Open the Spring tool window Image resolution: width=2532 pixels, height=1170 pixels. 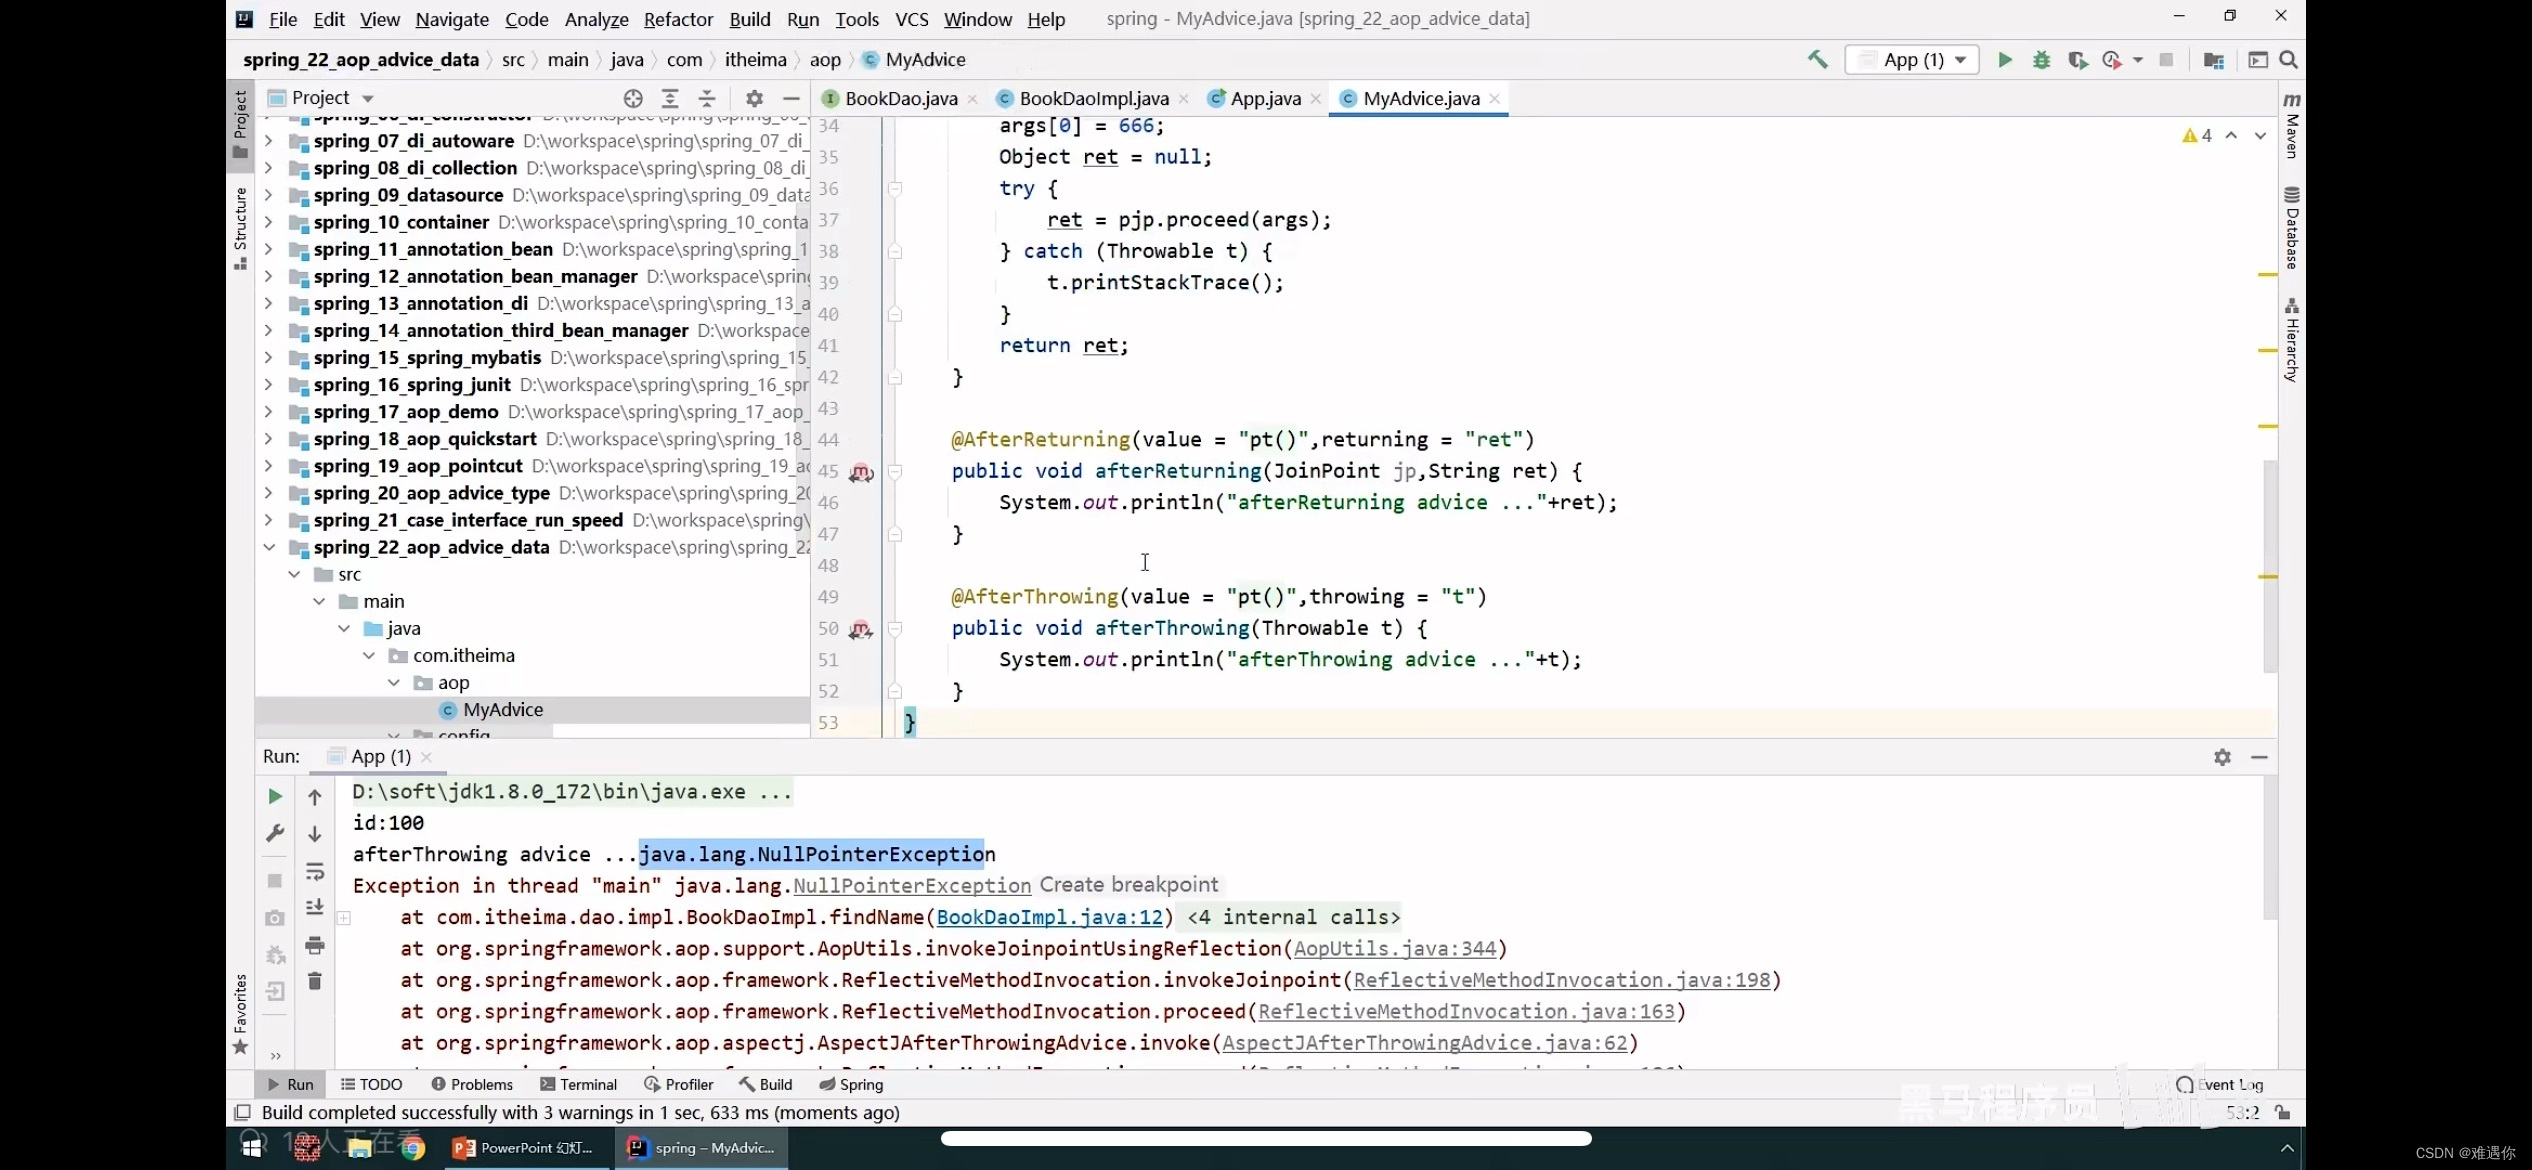tap(851, 1084)
